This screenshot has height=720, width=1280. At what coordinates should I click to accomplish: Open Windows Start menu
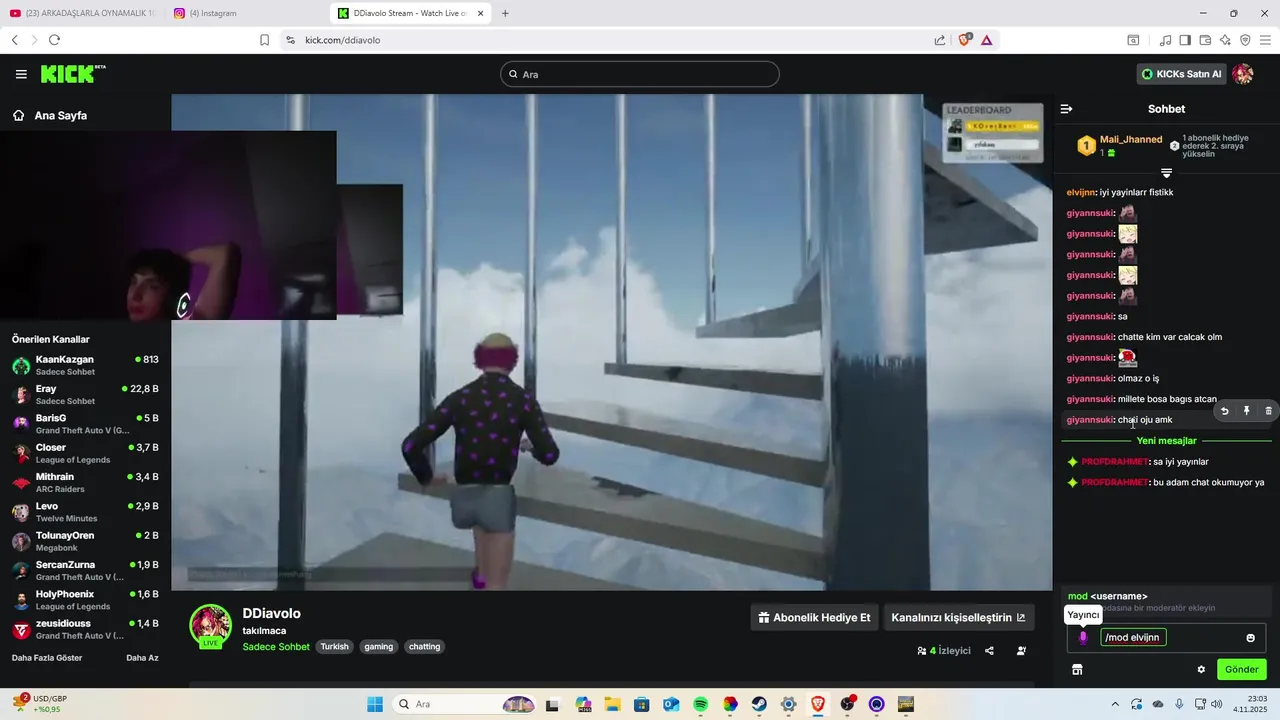[x=375, y=704]
